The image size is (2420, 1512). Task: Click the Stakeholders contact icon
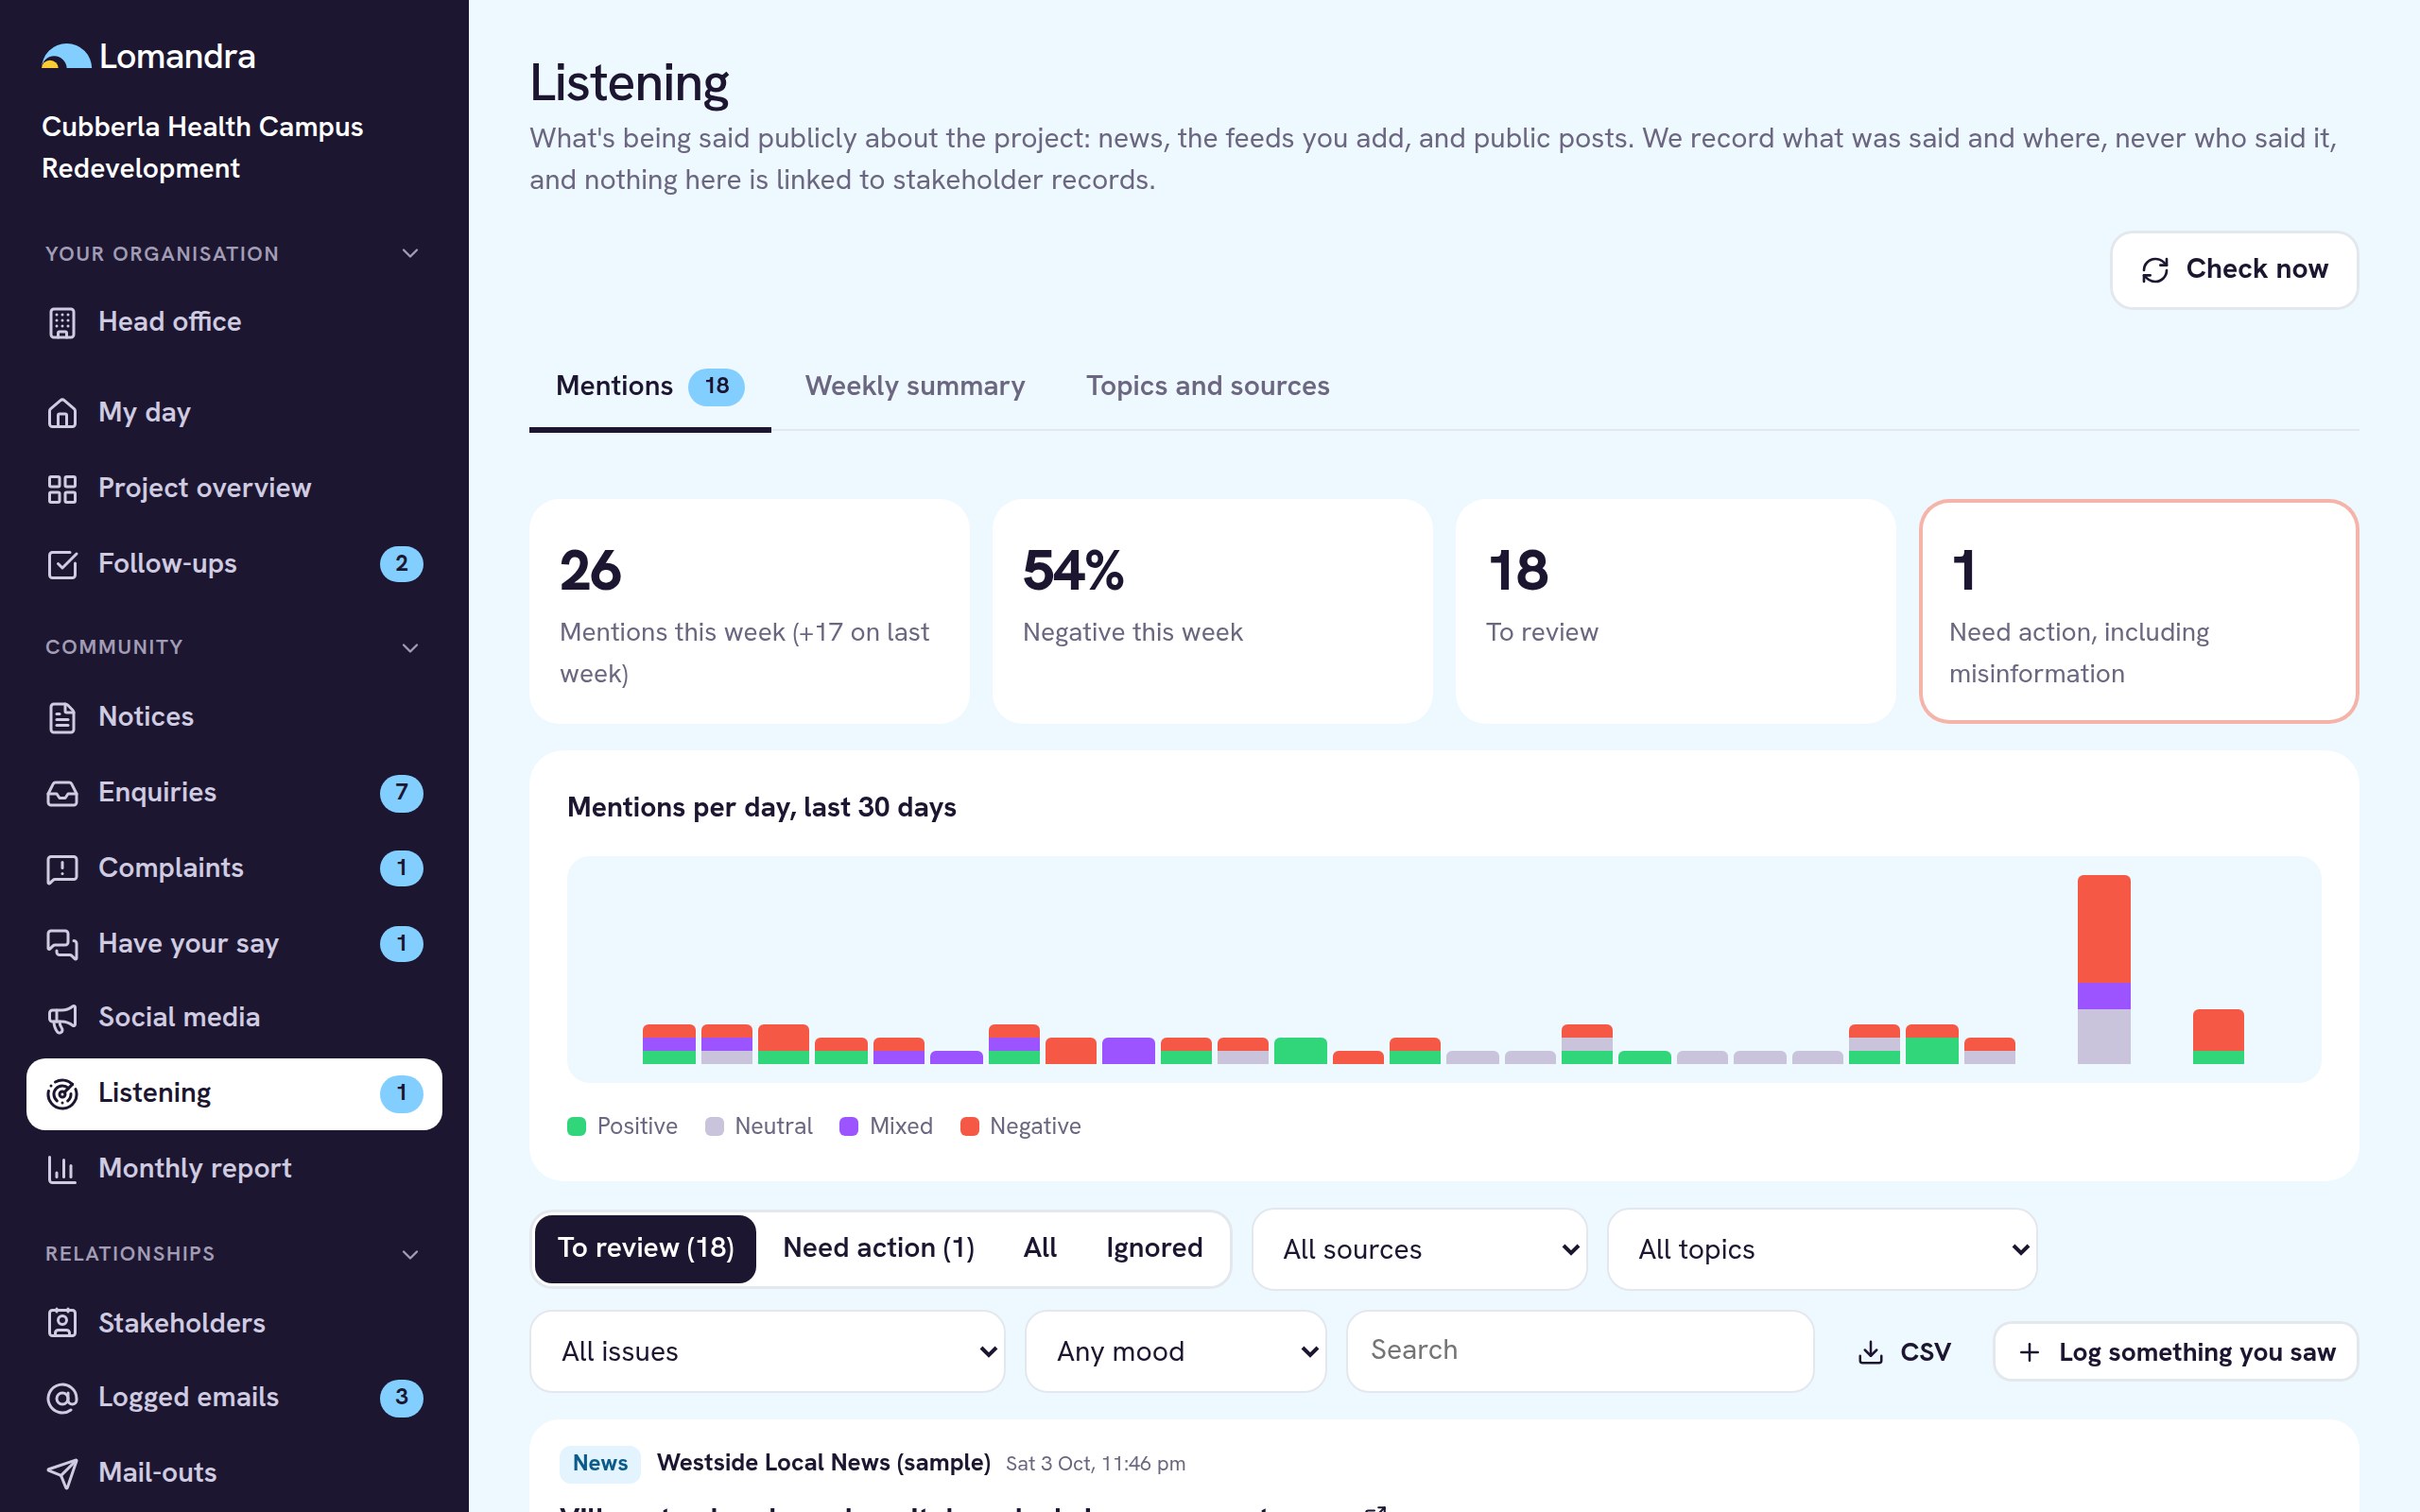click(62, 1324)
